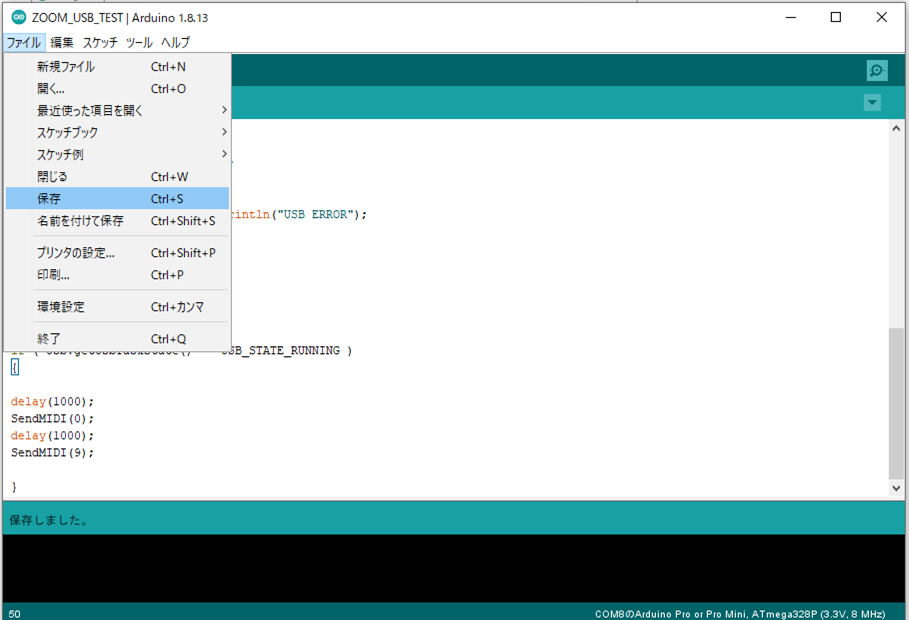Select 新規ファイル from the menu
Screen dimensions: 909x620
[x=118, y=67]
